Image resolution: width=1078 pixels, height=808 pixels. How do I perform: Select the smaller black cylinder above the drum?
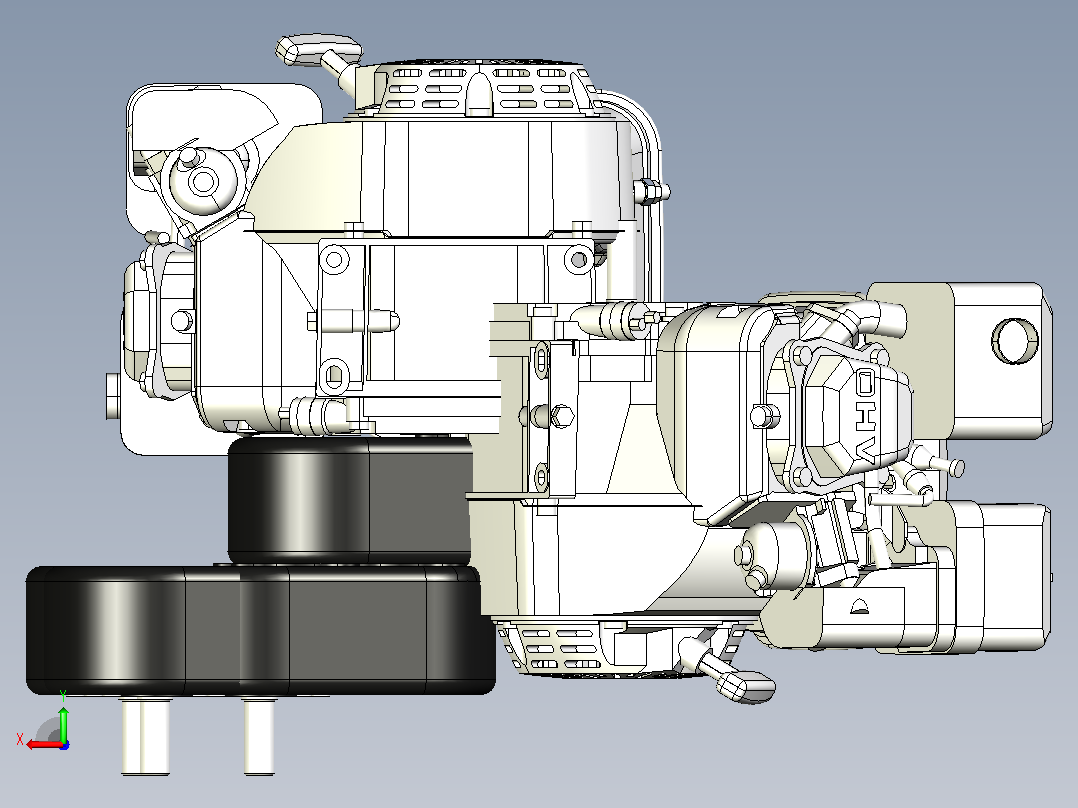click(x=351, y=500)
